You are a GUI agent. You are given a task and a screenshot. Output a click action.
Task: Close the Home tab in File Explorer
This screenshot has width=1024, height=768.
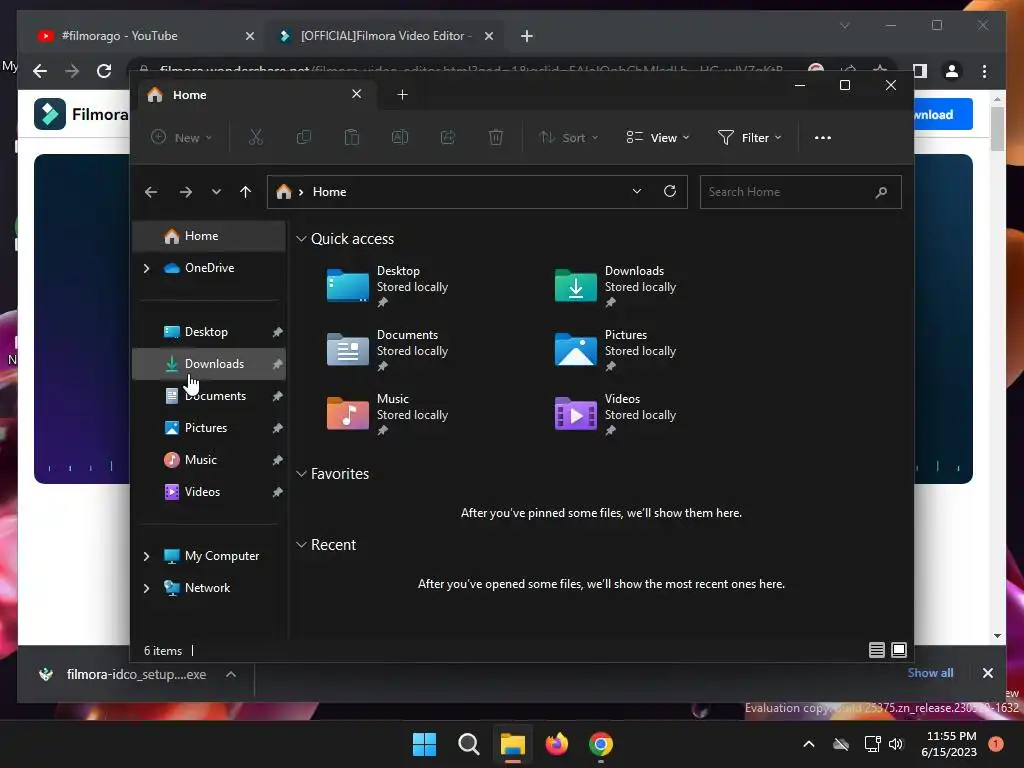click(357, 94)
